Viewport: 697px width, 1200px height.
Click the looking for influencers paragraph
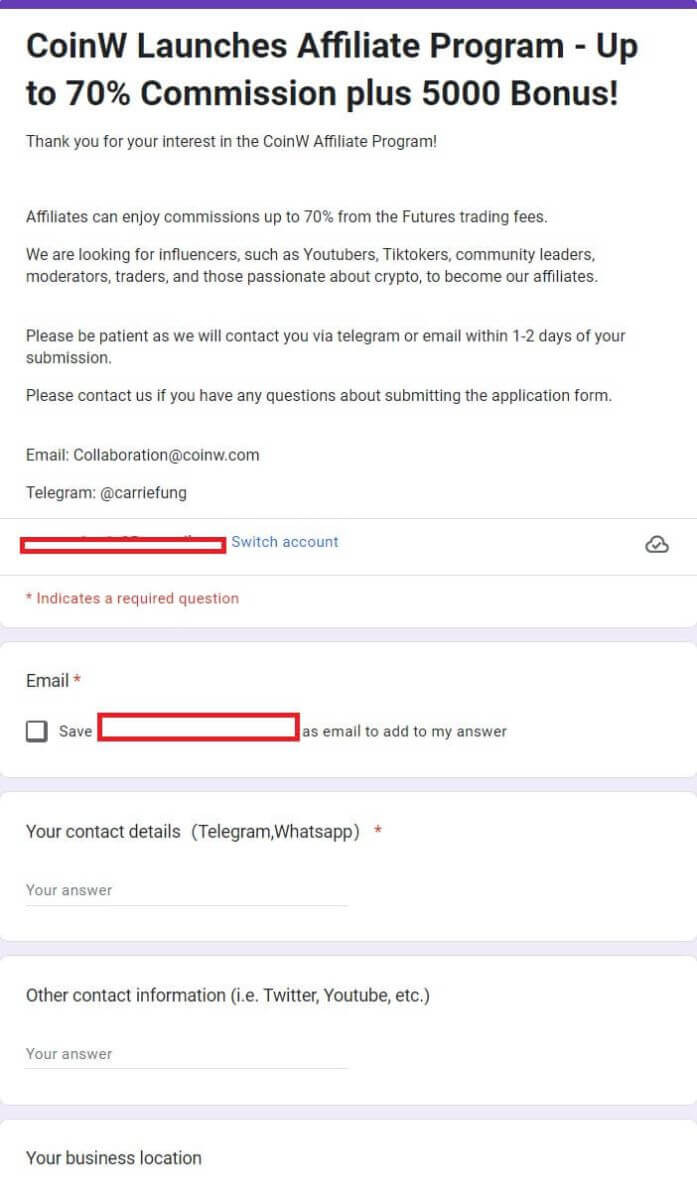312,265
